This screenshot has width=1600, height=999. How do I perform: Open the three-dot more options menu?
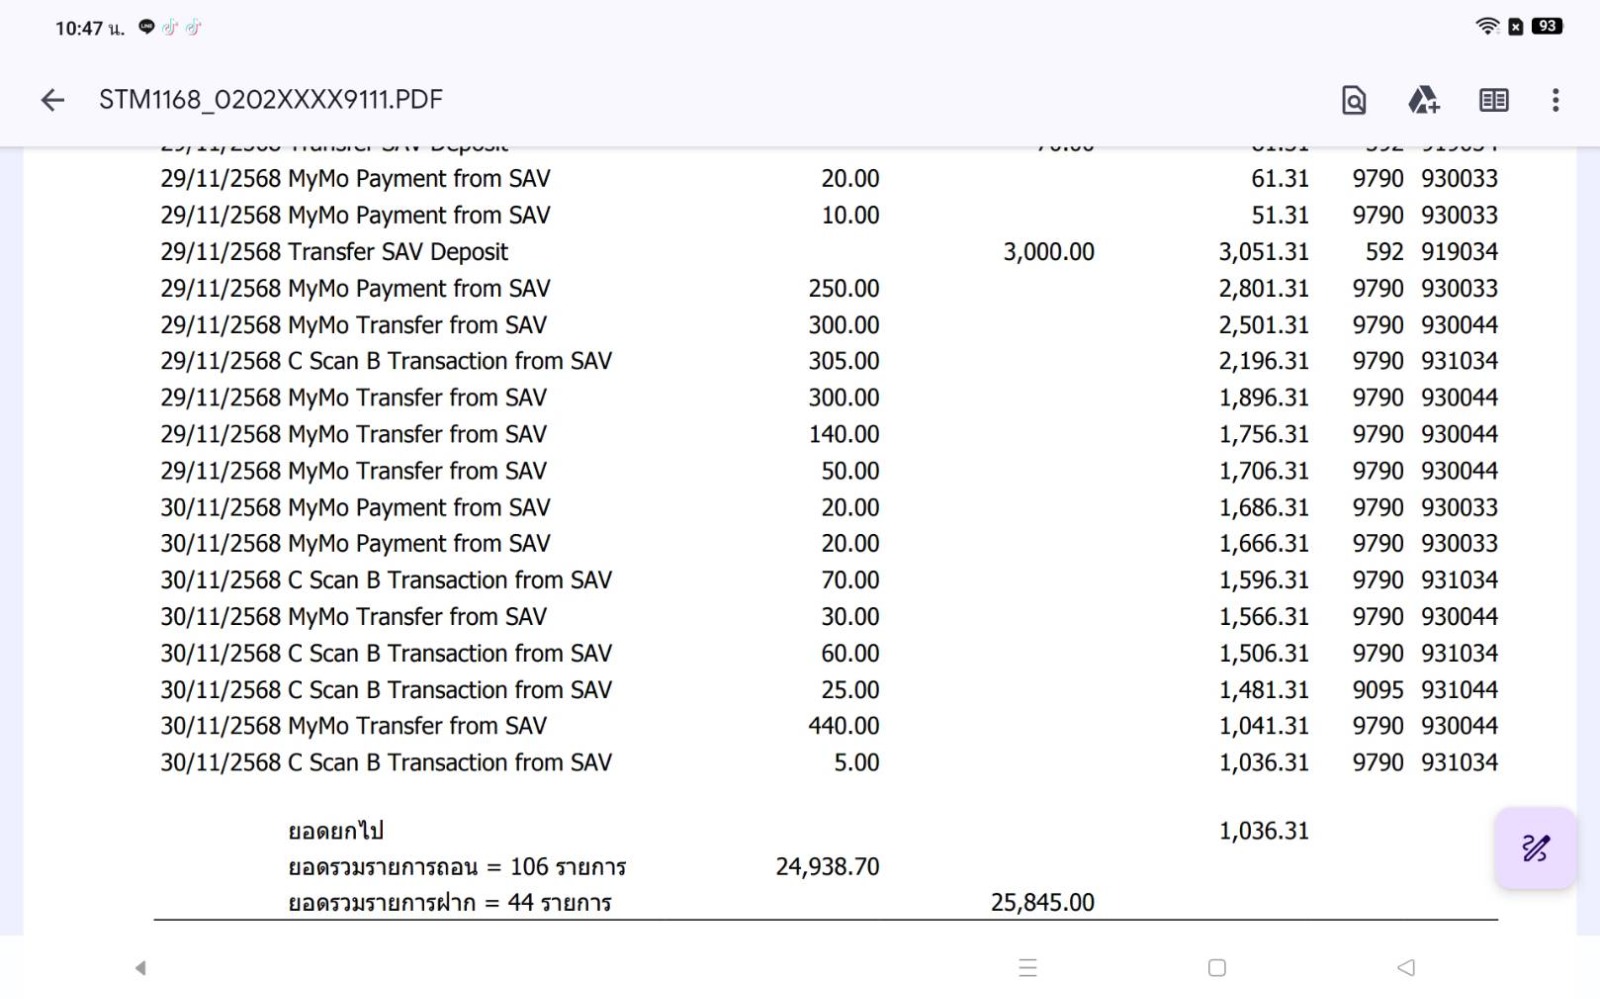(1555, 100)
